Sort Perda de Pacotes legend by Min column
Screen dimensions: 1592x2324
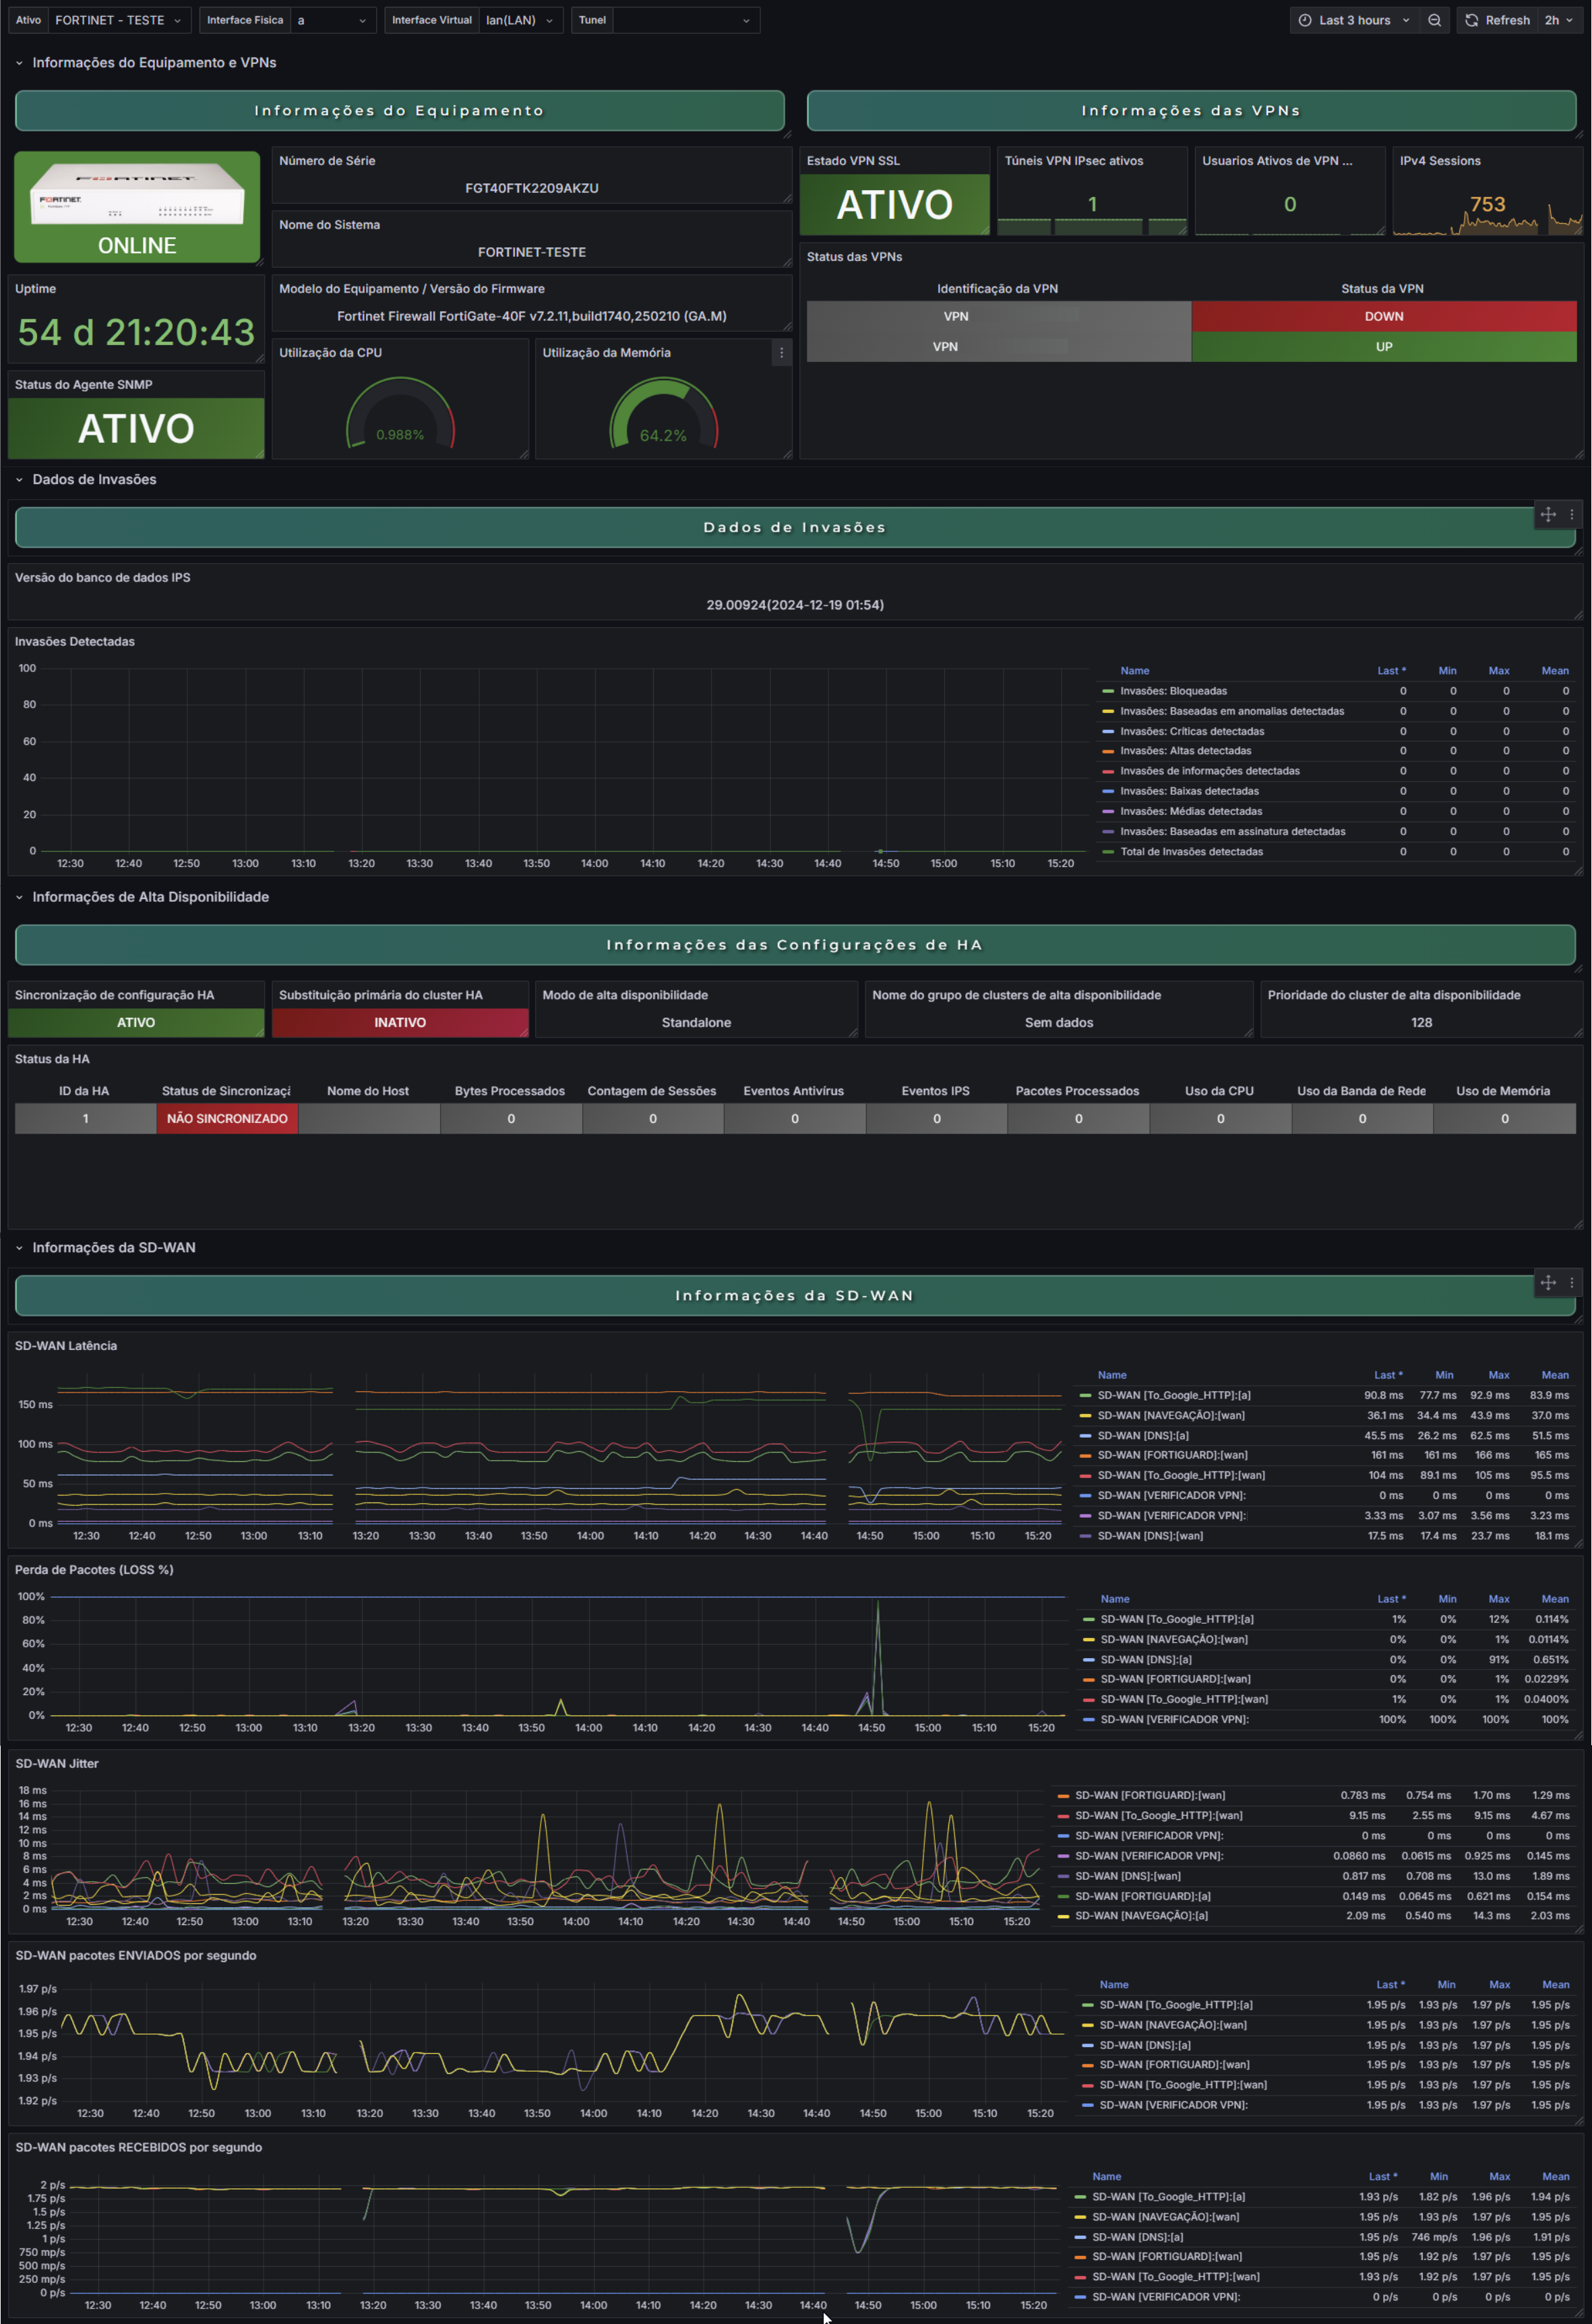1447,1599
